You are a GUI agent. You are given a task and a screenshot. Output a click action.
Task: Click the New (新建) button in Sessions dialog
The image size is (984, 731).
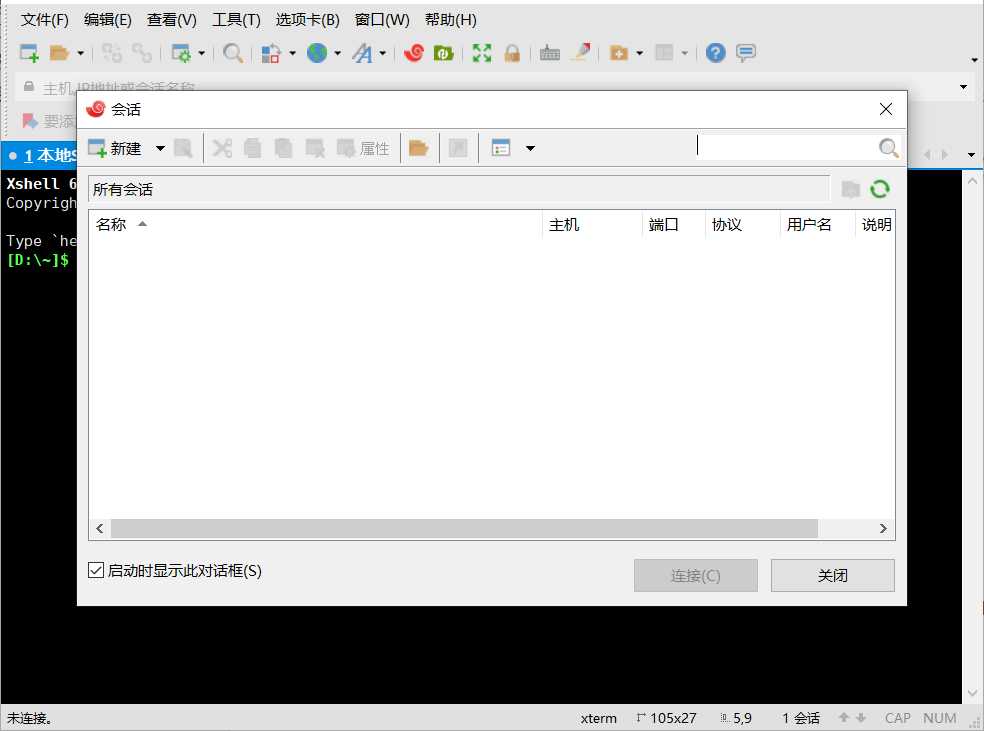[115, 149]
